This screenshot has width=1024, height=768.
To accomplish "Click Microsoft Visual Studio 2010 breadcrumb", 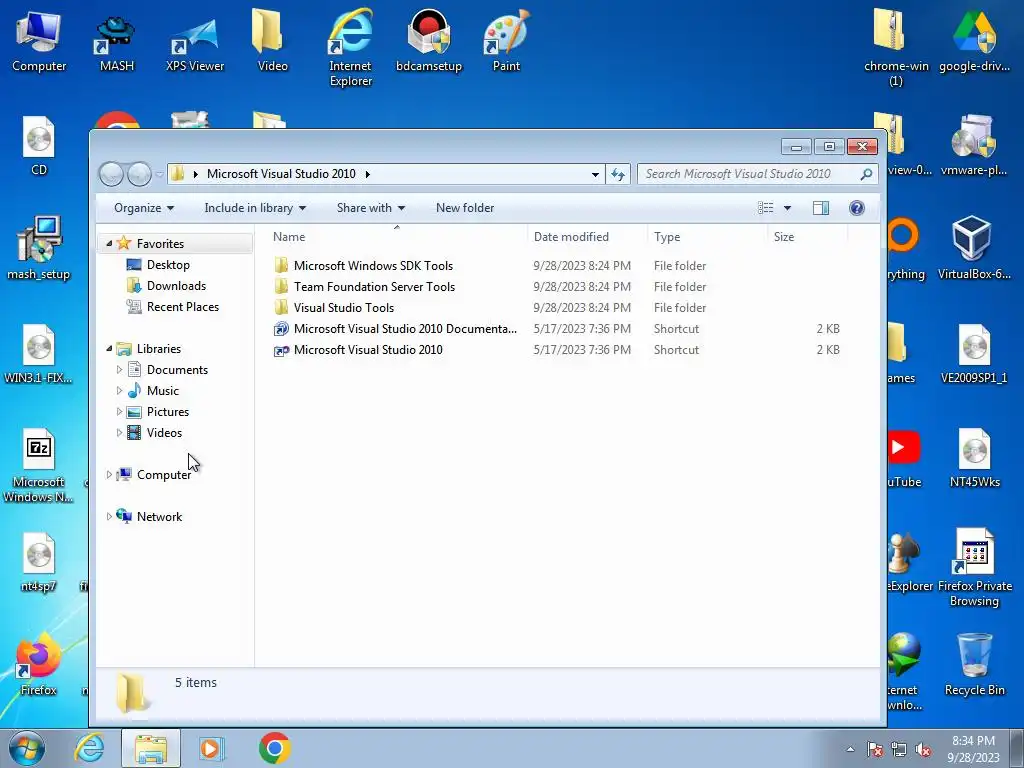I will [x=281, y=174].
